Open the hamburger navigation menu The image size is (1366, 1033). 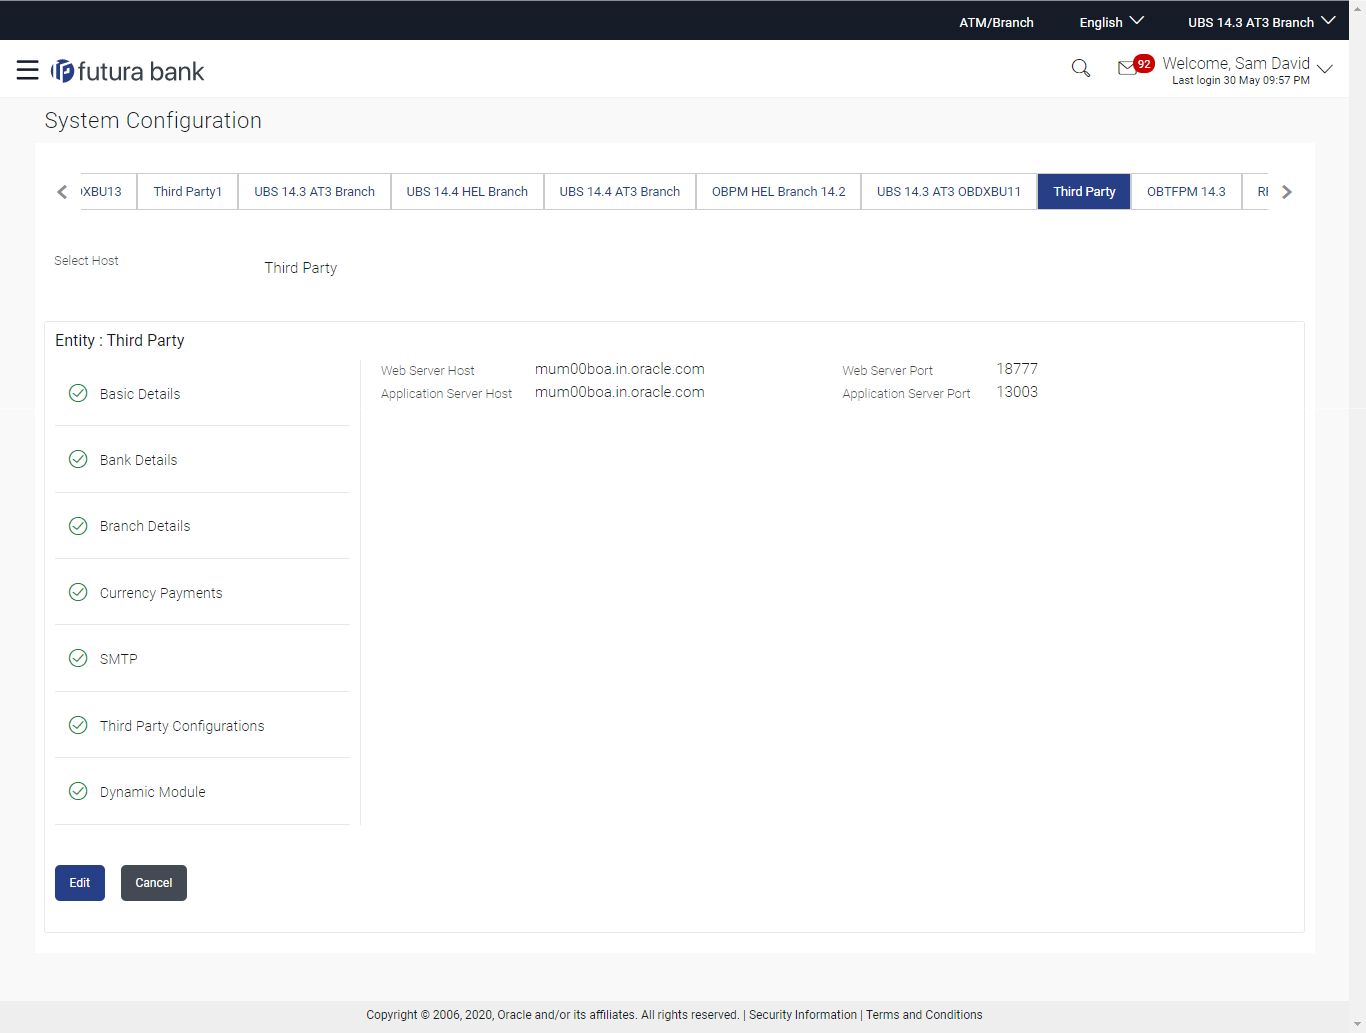(28, 70)
